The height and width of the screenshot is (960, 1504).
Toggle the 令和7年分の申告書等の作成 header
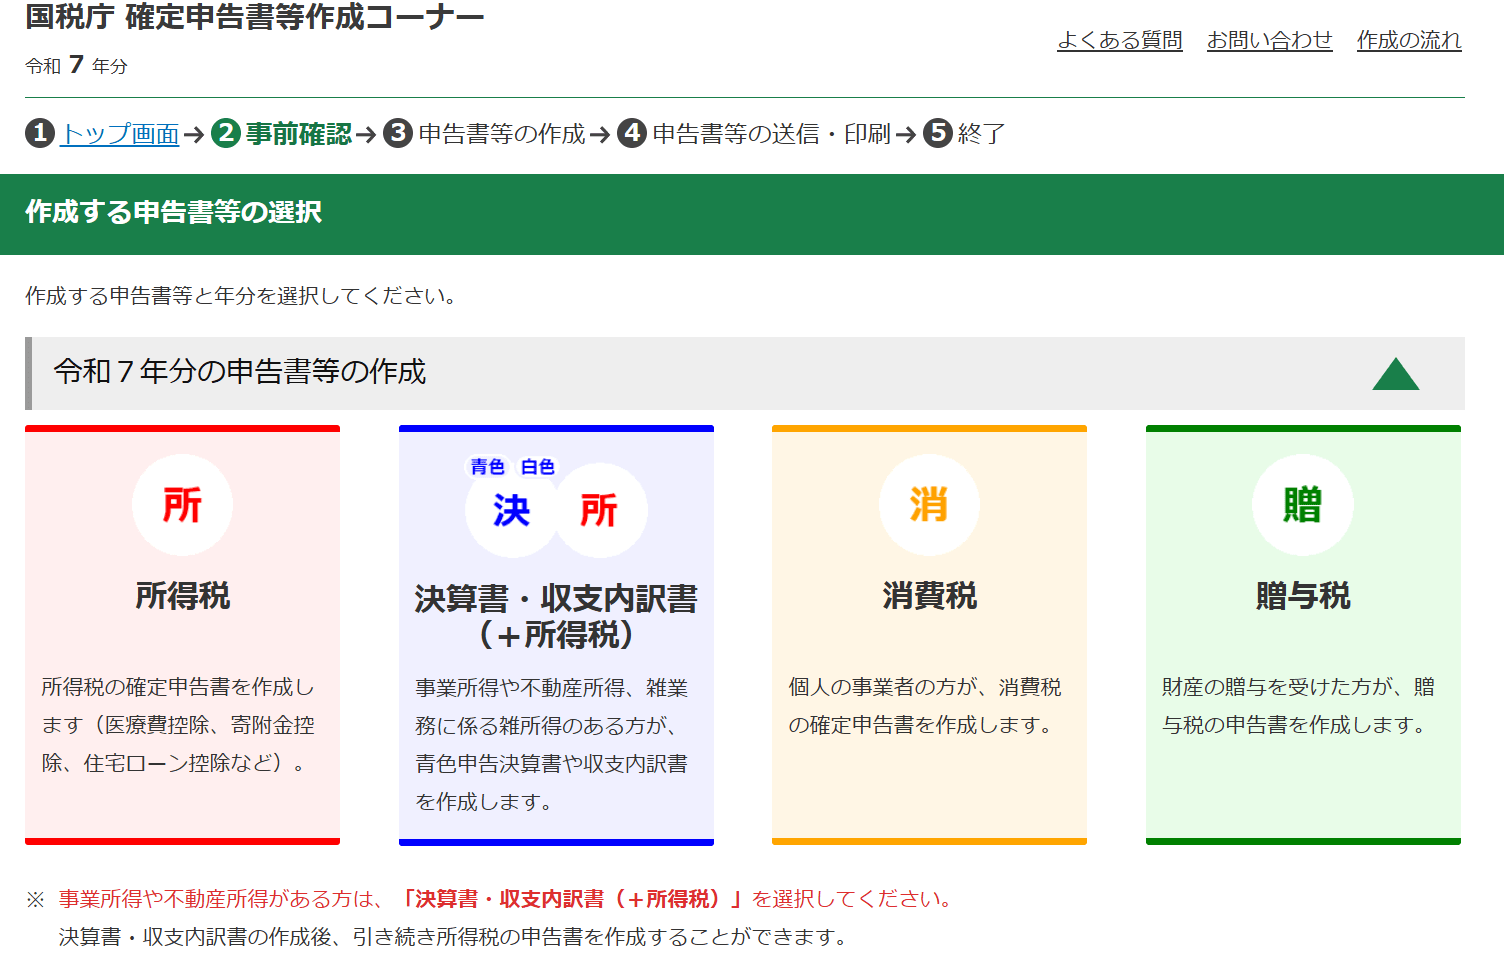coord(240,372)
